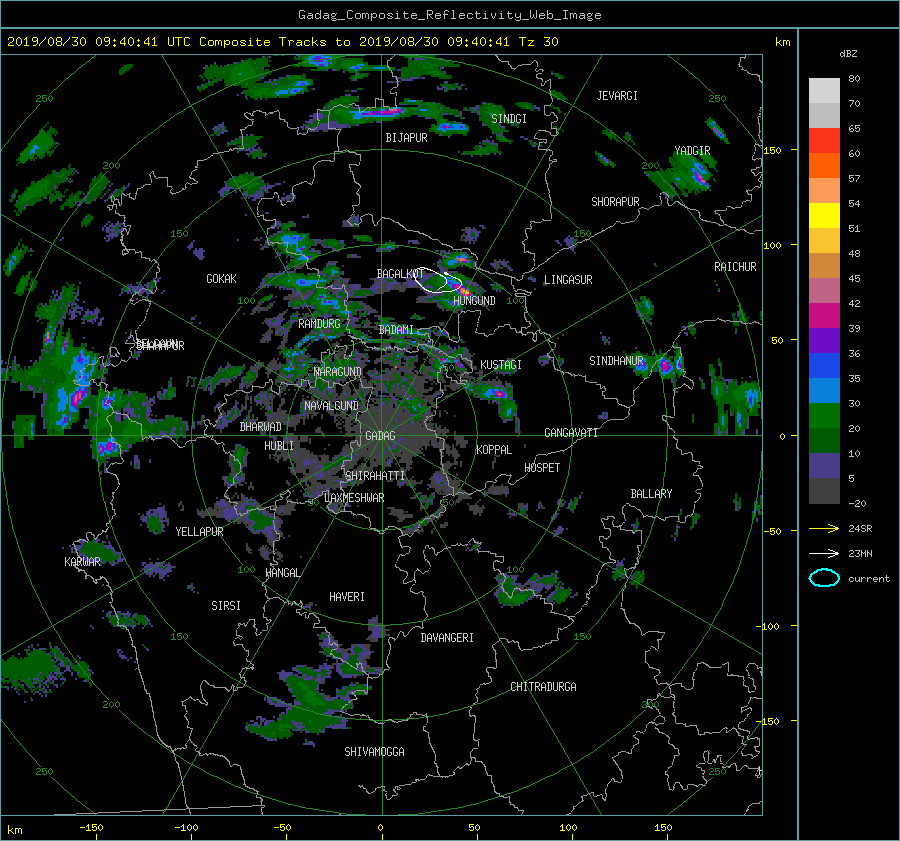The image size is (900, 841).
Task: Click the BAGALKOT city label
Action: pos(399,274)
